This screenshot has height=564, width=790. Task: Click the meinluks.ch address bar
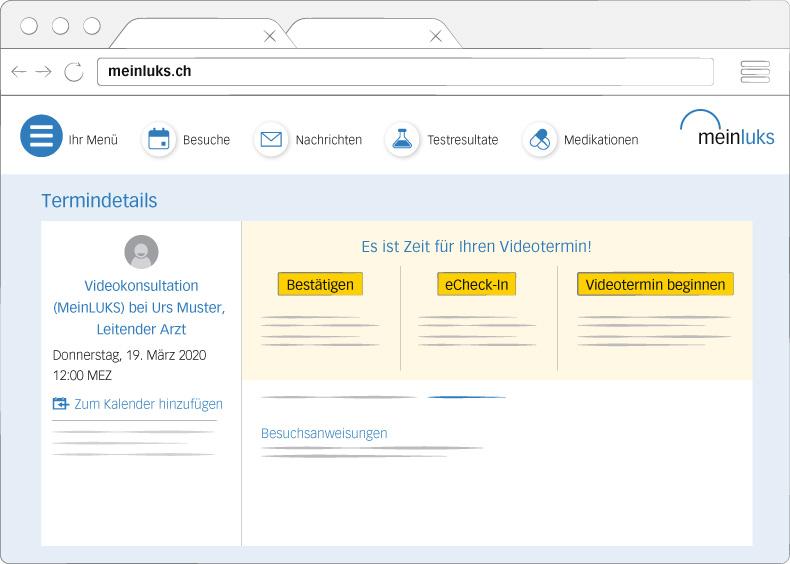click(x=405, y=72)
